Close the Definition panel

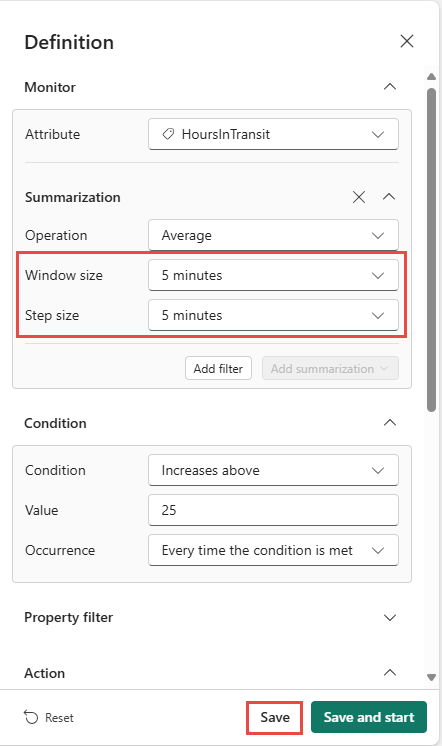(407, 41)
